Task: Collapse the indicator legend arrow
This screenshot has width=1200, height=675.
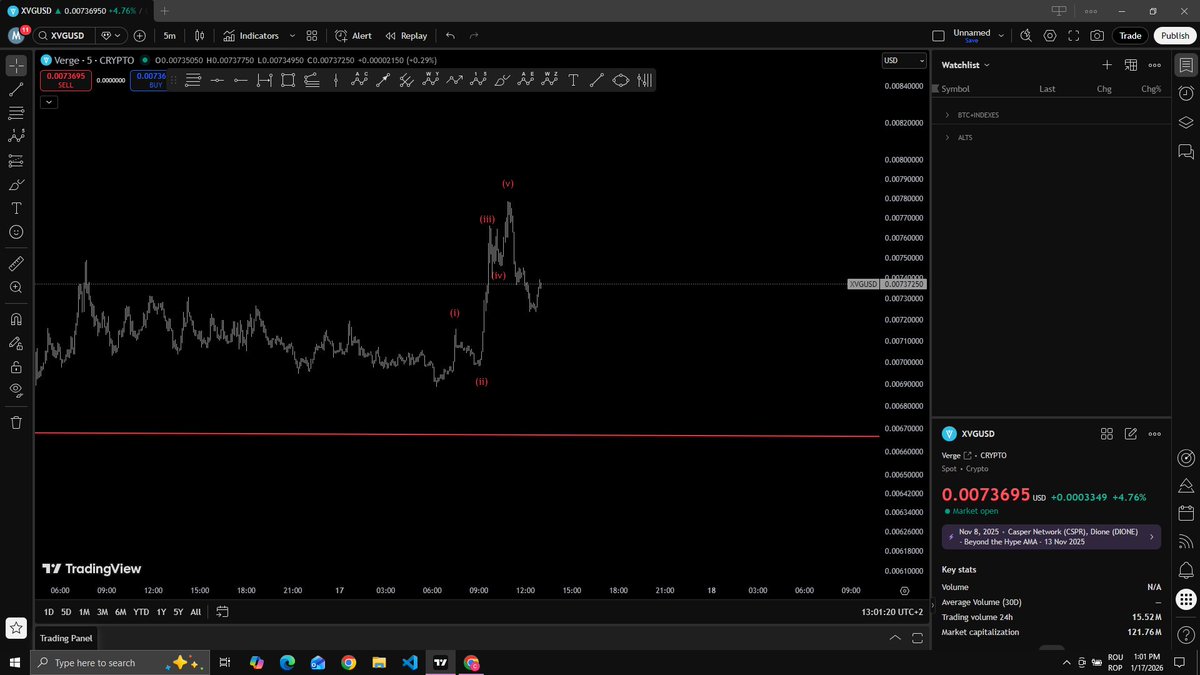Action: pyautogui.click(x=48, y=101)
